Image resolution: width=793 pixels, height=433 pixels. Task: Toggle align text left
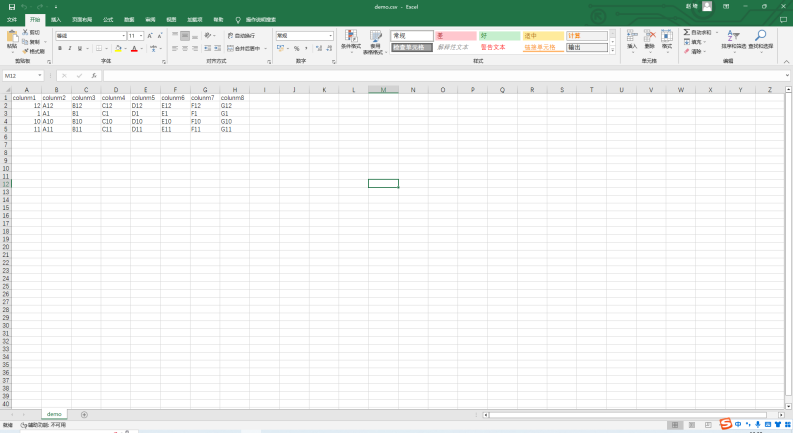click(174, 49)
